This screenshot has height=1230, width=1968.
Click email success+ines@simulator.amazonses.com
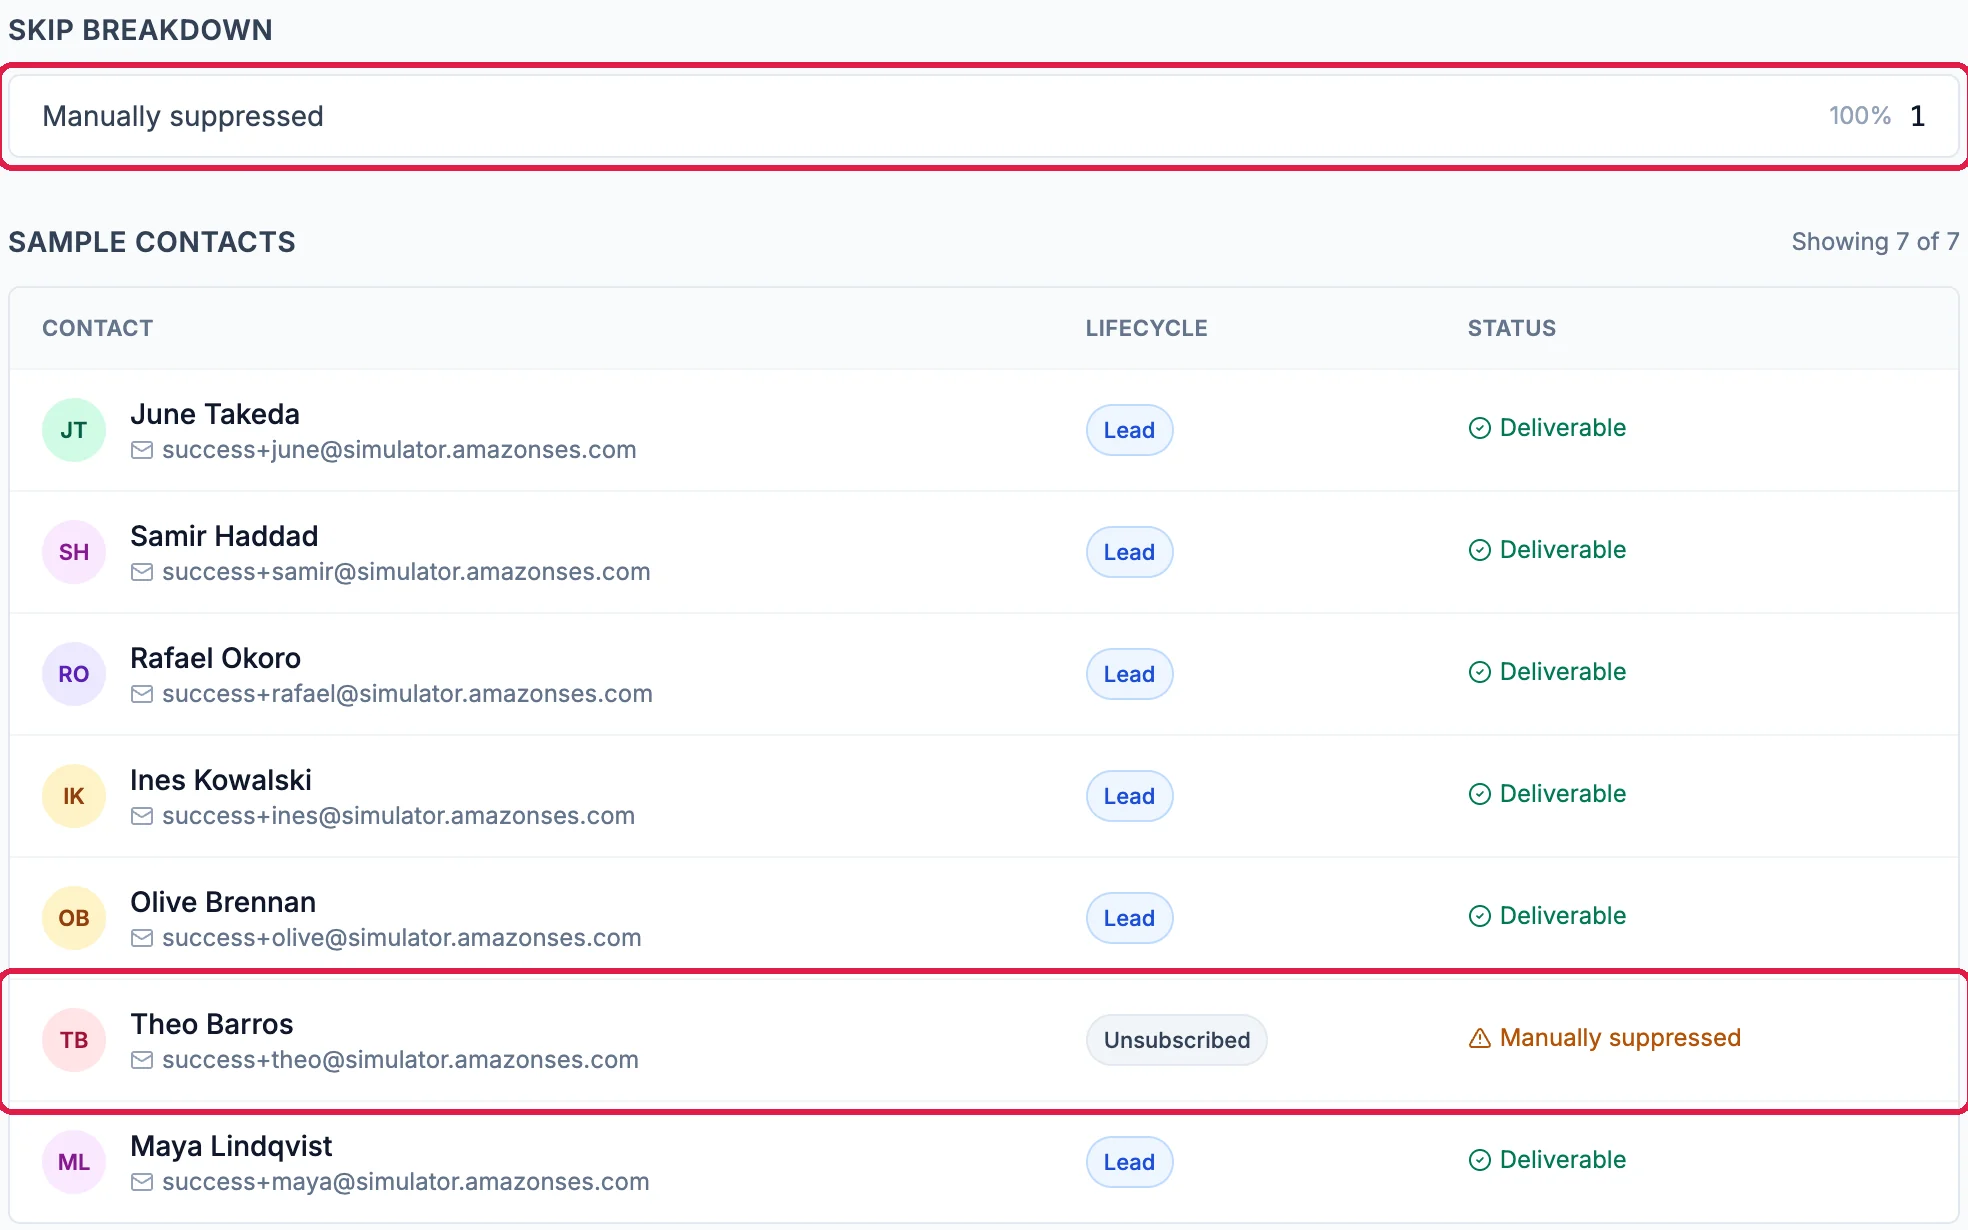pos(398,816)
